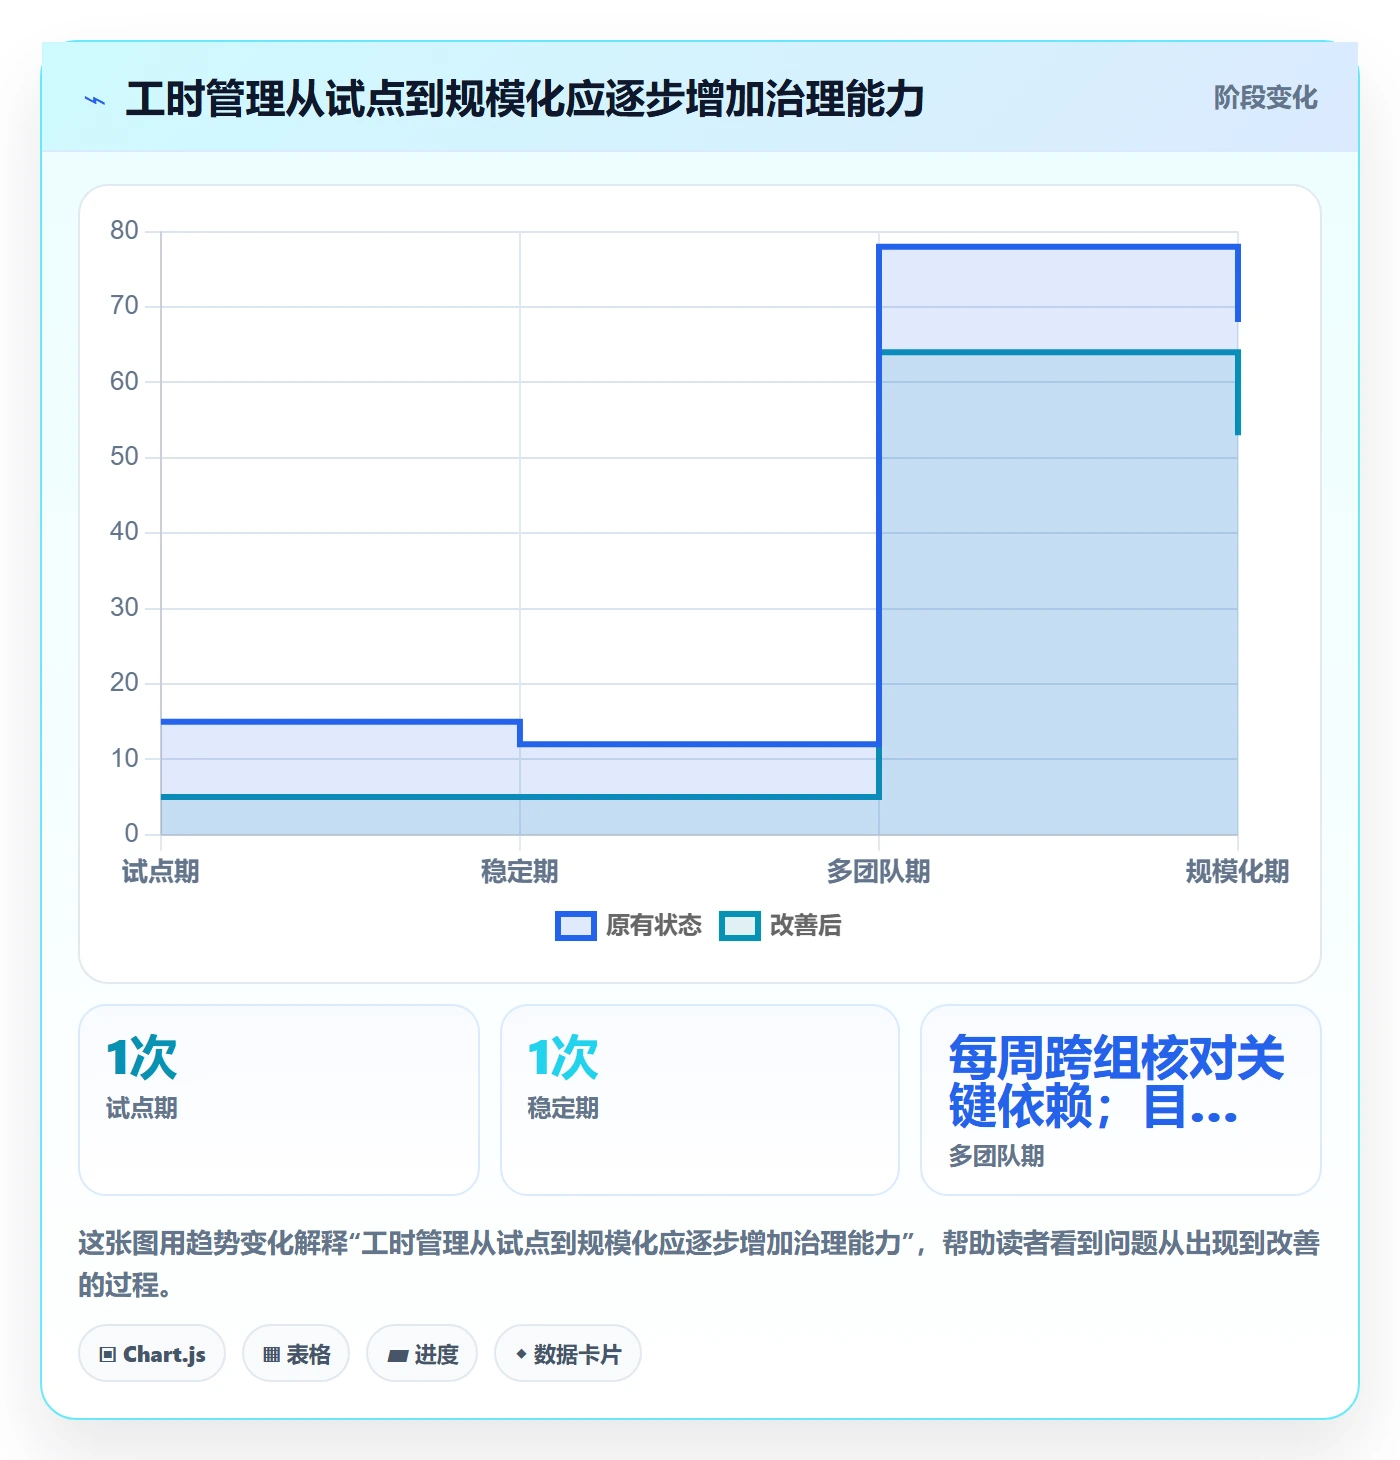This screenshot has width=1400, height=1460.
Task: Click the lightning bolt icon in the header
Action: point(95,100)
